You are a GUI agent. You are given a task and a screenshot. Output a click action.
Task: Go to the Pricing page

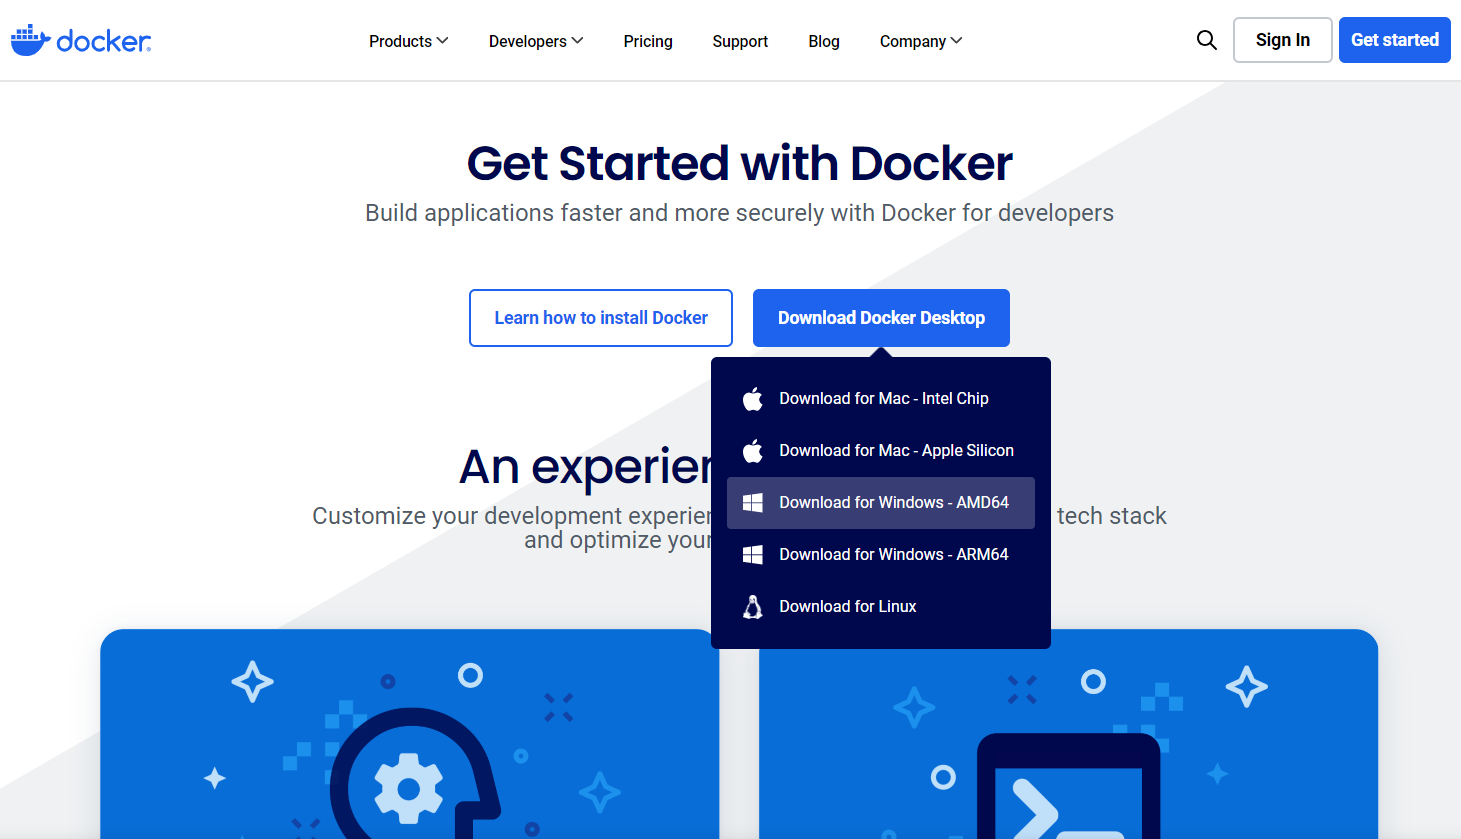(648, 41)
